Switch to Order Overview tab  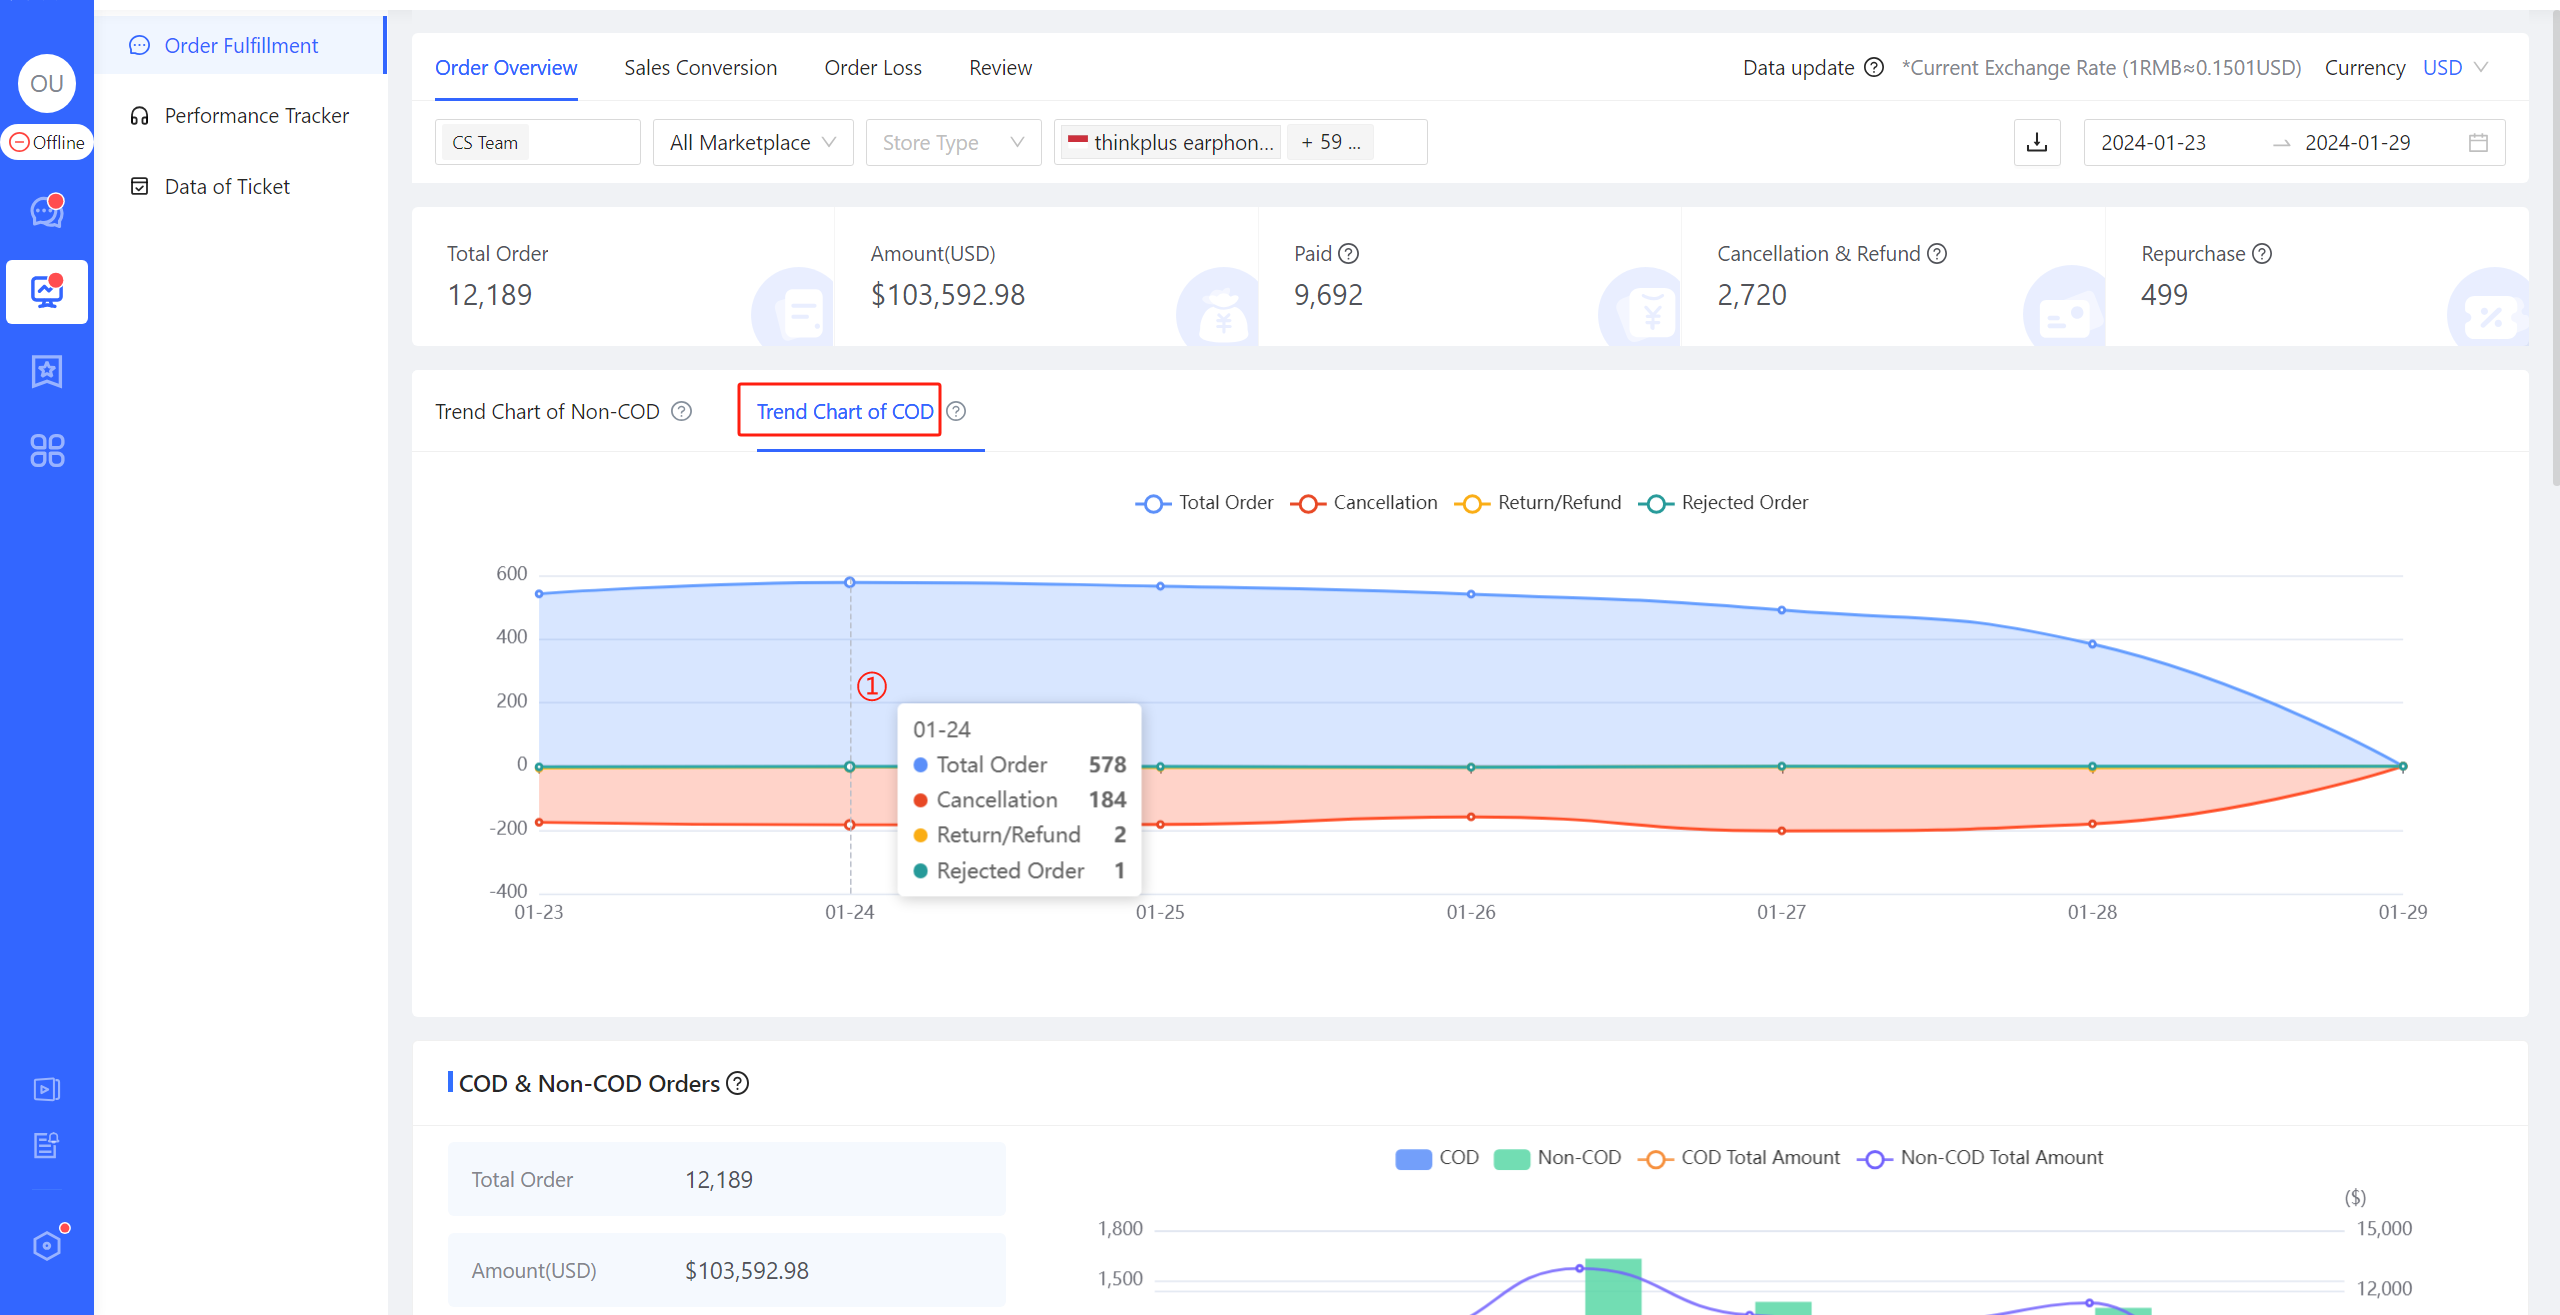506,68
